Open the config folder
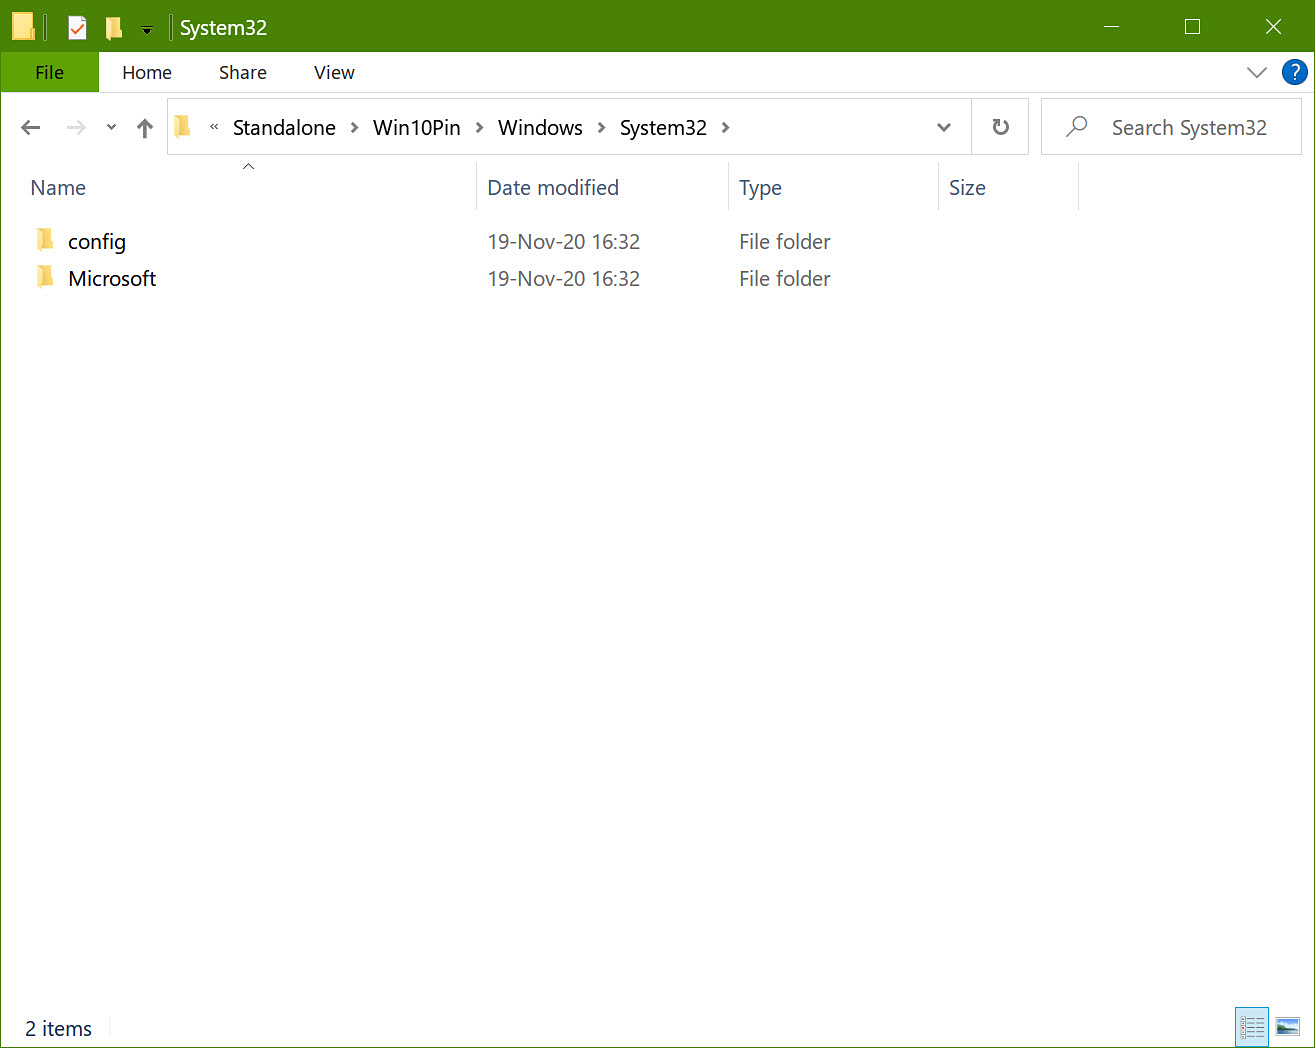 point(97,241)
